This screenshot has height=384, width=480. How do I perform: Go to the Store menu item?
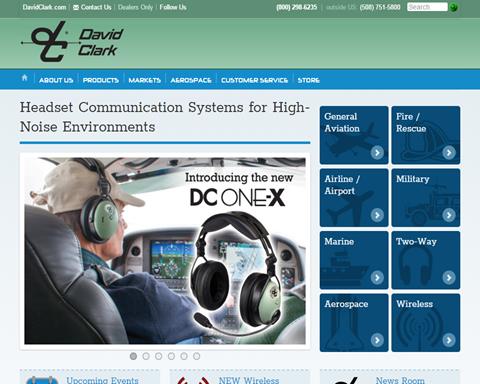coord(309,80)
